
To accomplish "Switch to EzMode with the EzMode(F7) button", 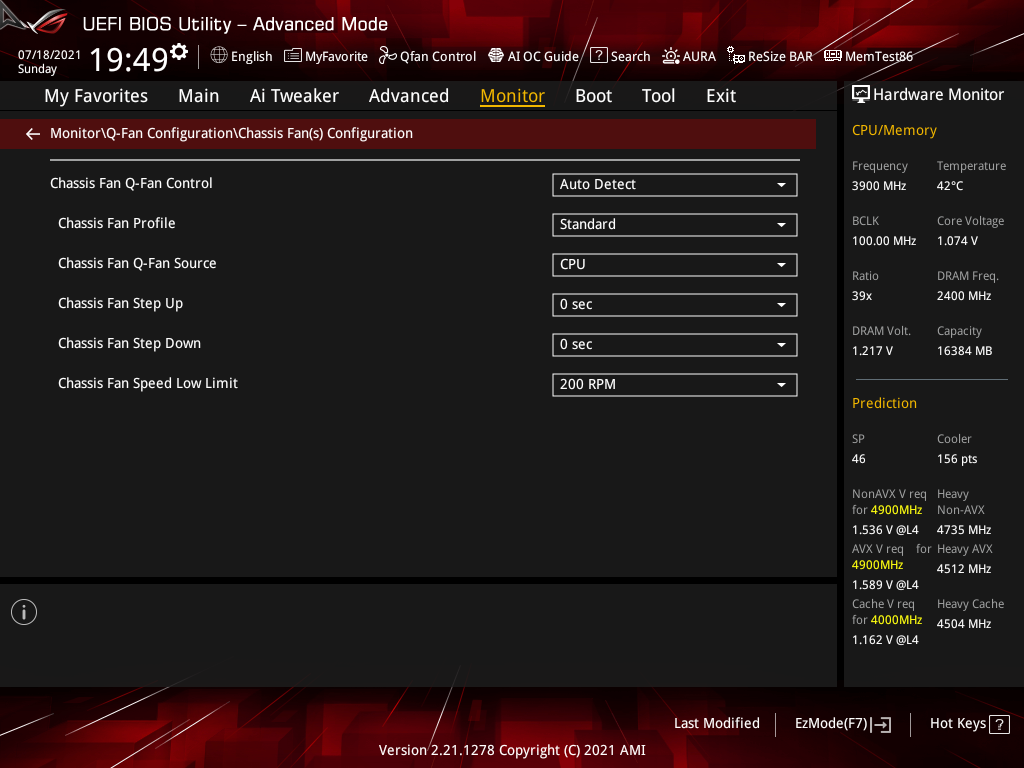I will [x=842, y=723].
